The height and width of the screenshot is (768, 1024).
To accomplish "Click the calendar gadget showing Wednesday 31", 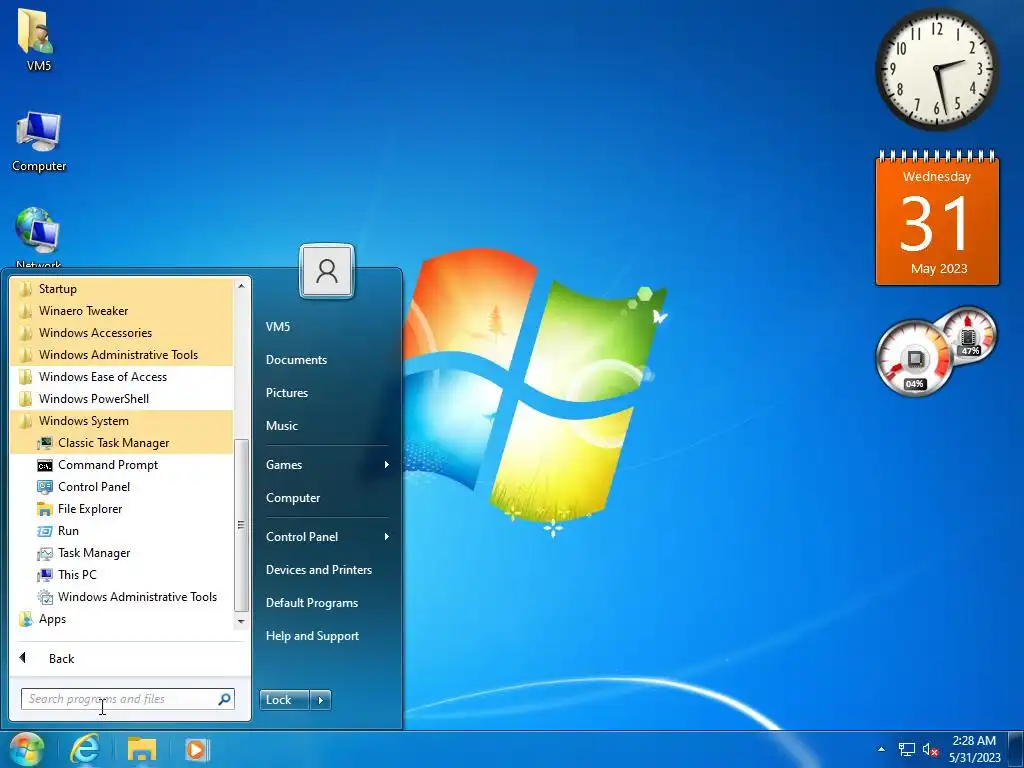I will (x=937, y=218).
